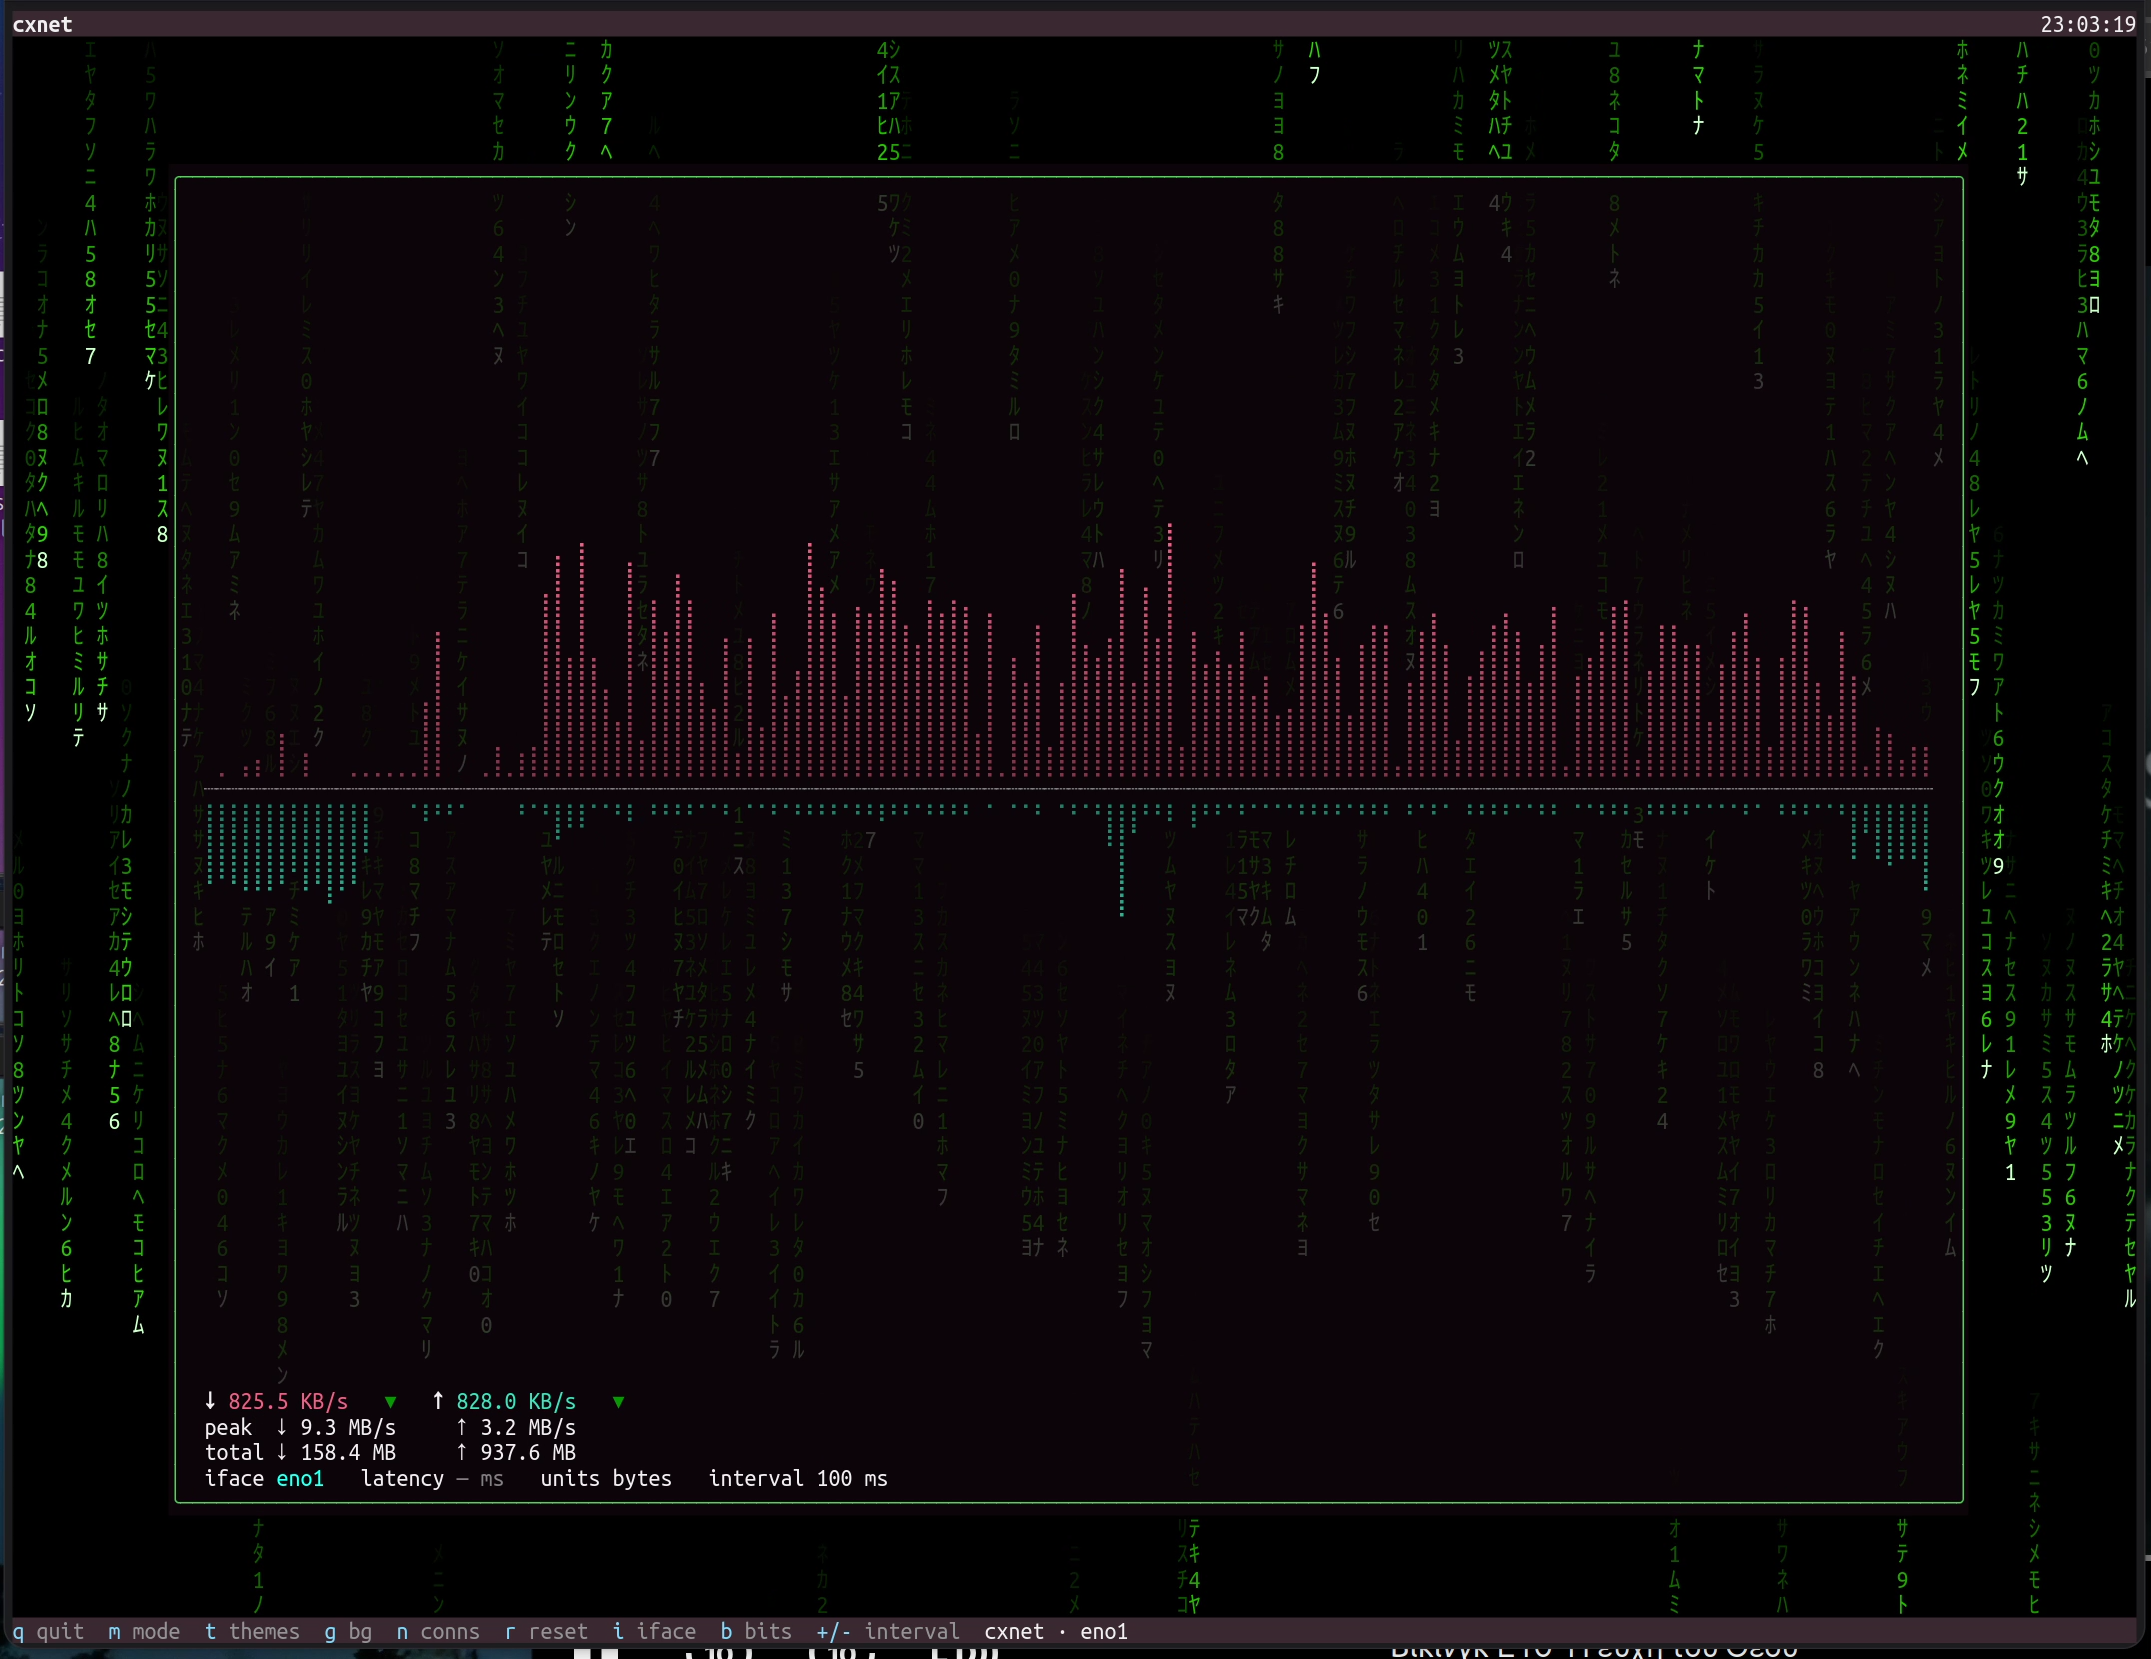This screenshot has height=1659, width=2151.
Task: Click the upload rate '828.0 KB/s' value
Action: pos(516,1401)
